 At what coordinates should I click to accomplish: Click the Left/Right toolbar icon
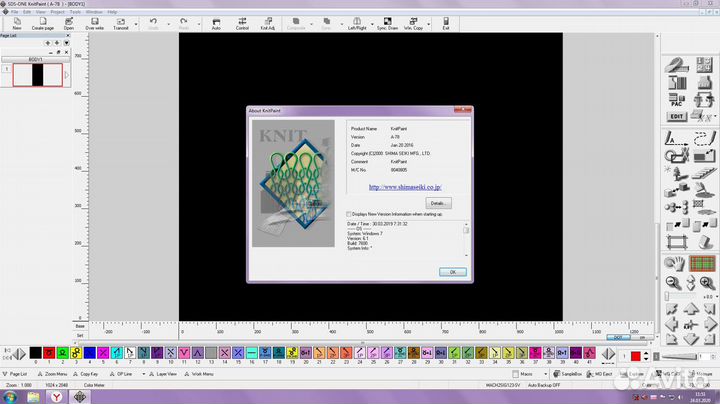357,24
